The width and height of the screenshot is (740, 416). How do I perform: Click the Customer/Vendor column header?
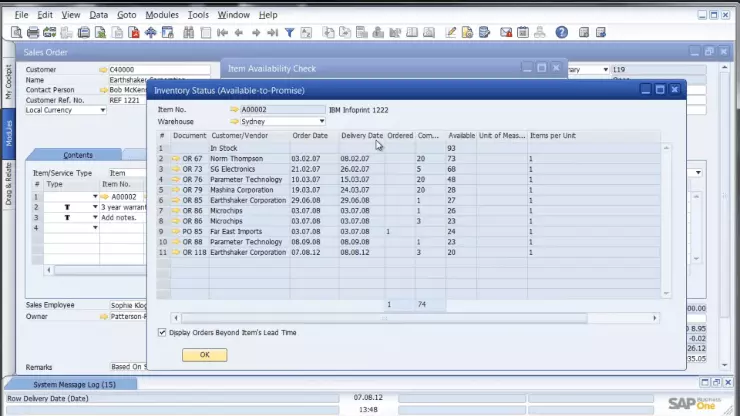(x=240, y=136)
